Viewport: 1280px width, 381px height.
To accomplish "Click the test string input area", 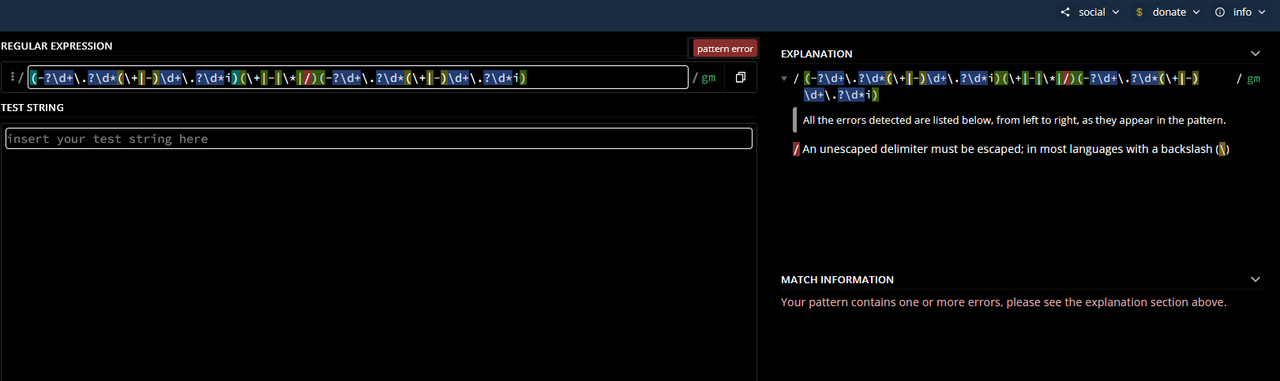I will click(378, 138).
